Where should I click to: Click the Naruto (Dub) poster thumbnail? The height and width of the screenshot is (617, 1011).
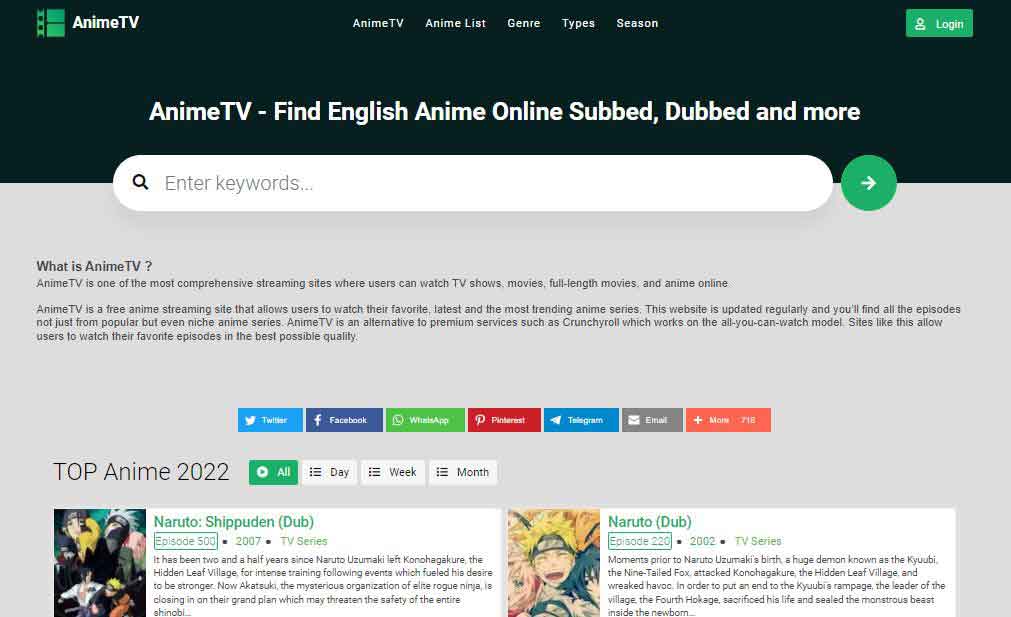coord(554,563)
